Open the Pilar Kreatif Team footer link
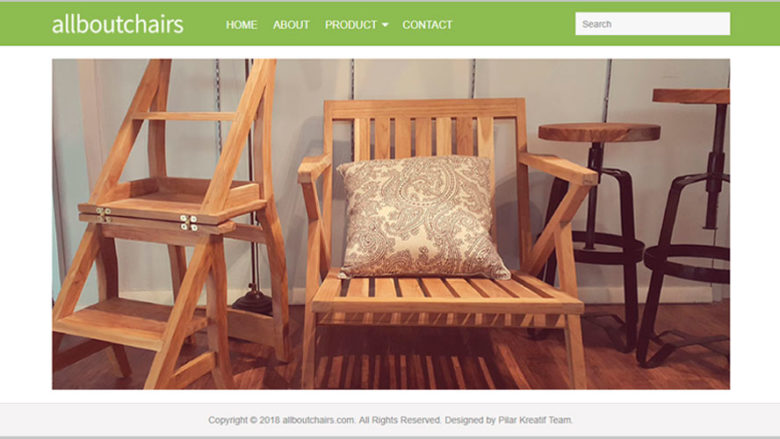 535,420
